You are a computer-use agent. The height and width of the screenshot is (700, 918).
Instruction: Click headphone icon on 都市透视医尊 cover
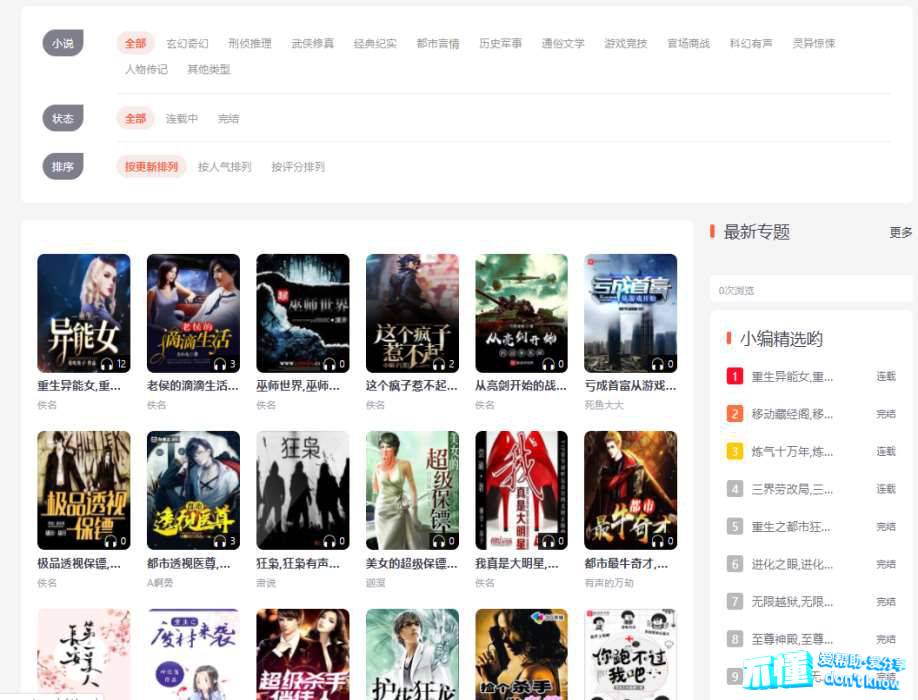(220, 541)
